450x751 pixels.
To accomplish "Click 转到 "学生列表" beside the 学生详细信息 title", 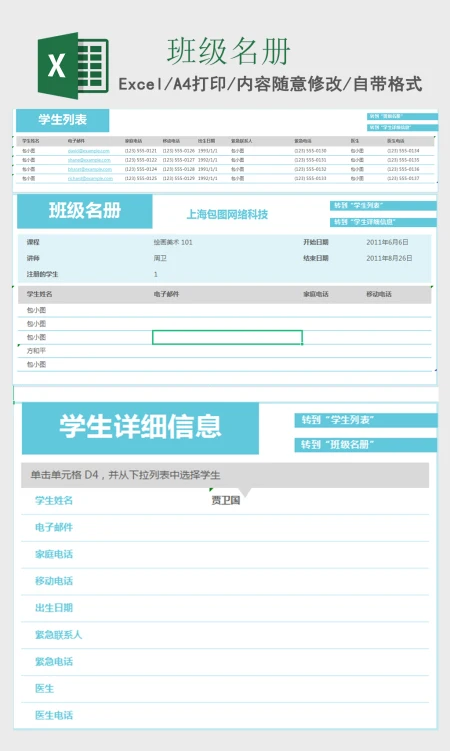I will coord(366,420).
